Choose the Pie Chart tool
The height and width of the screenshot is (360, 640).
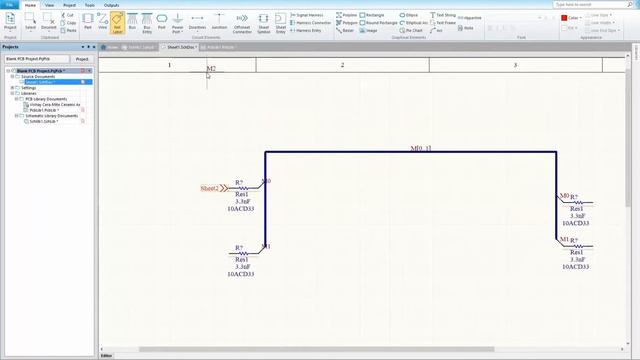411,31
